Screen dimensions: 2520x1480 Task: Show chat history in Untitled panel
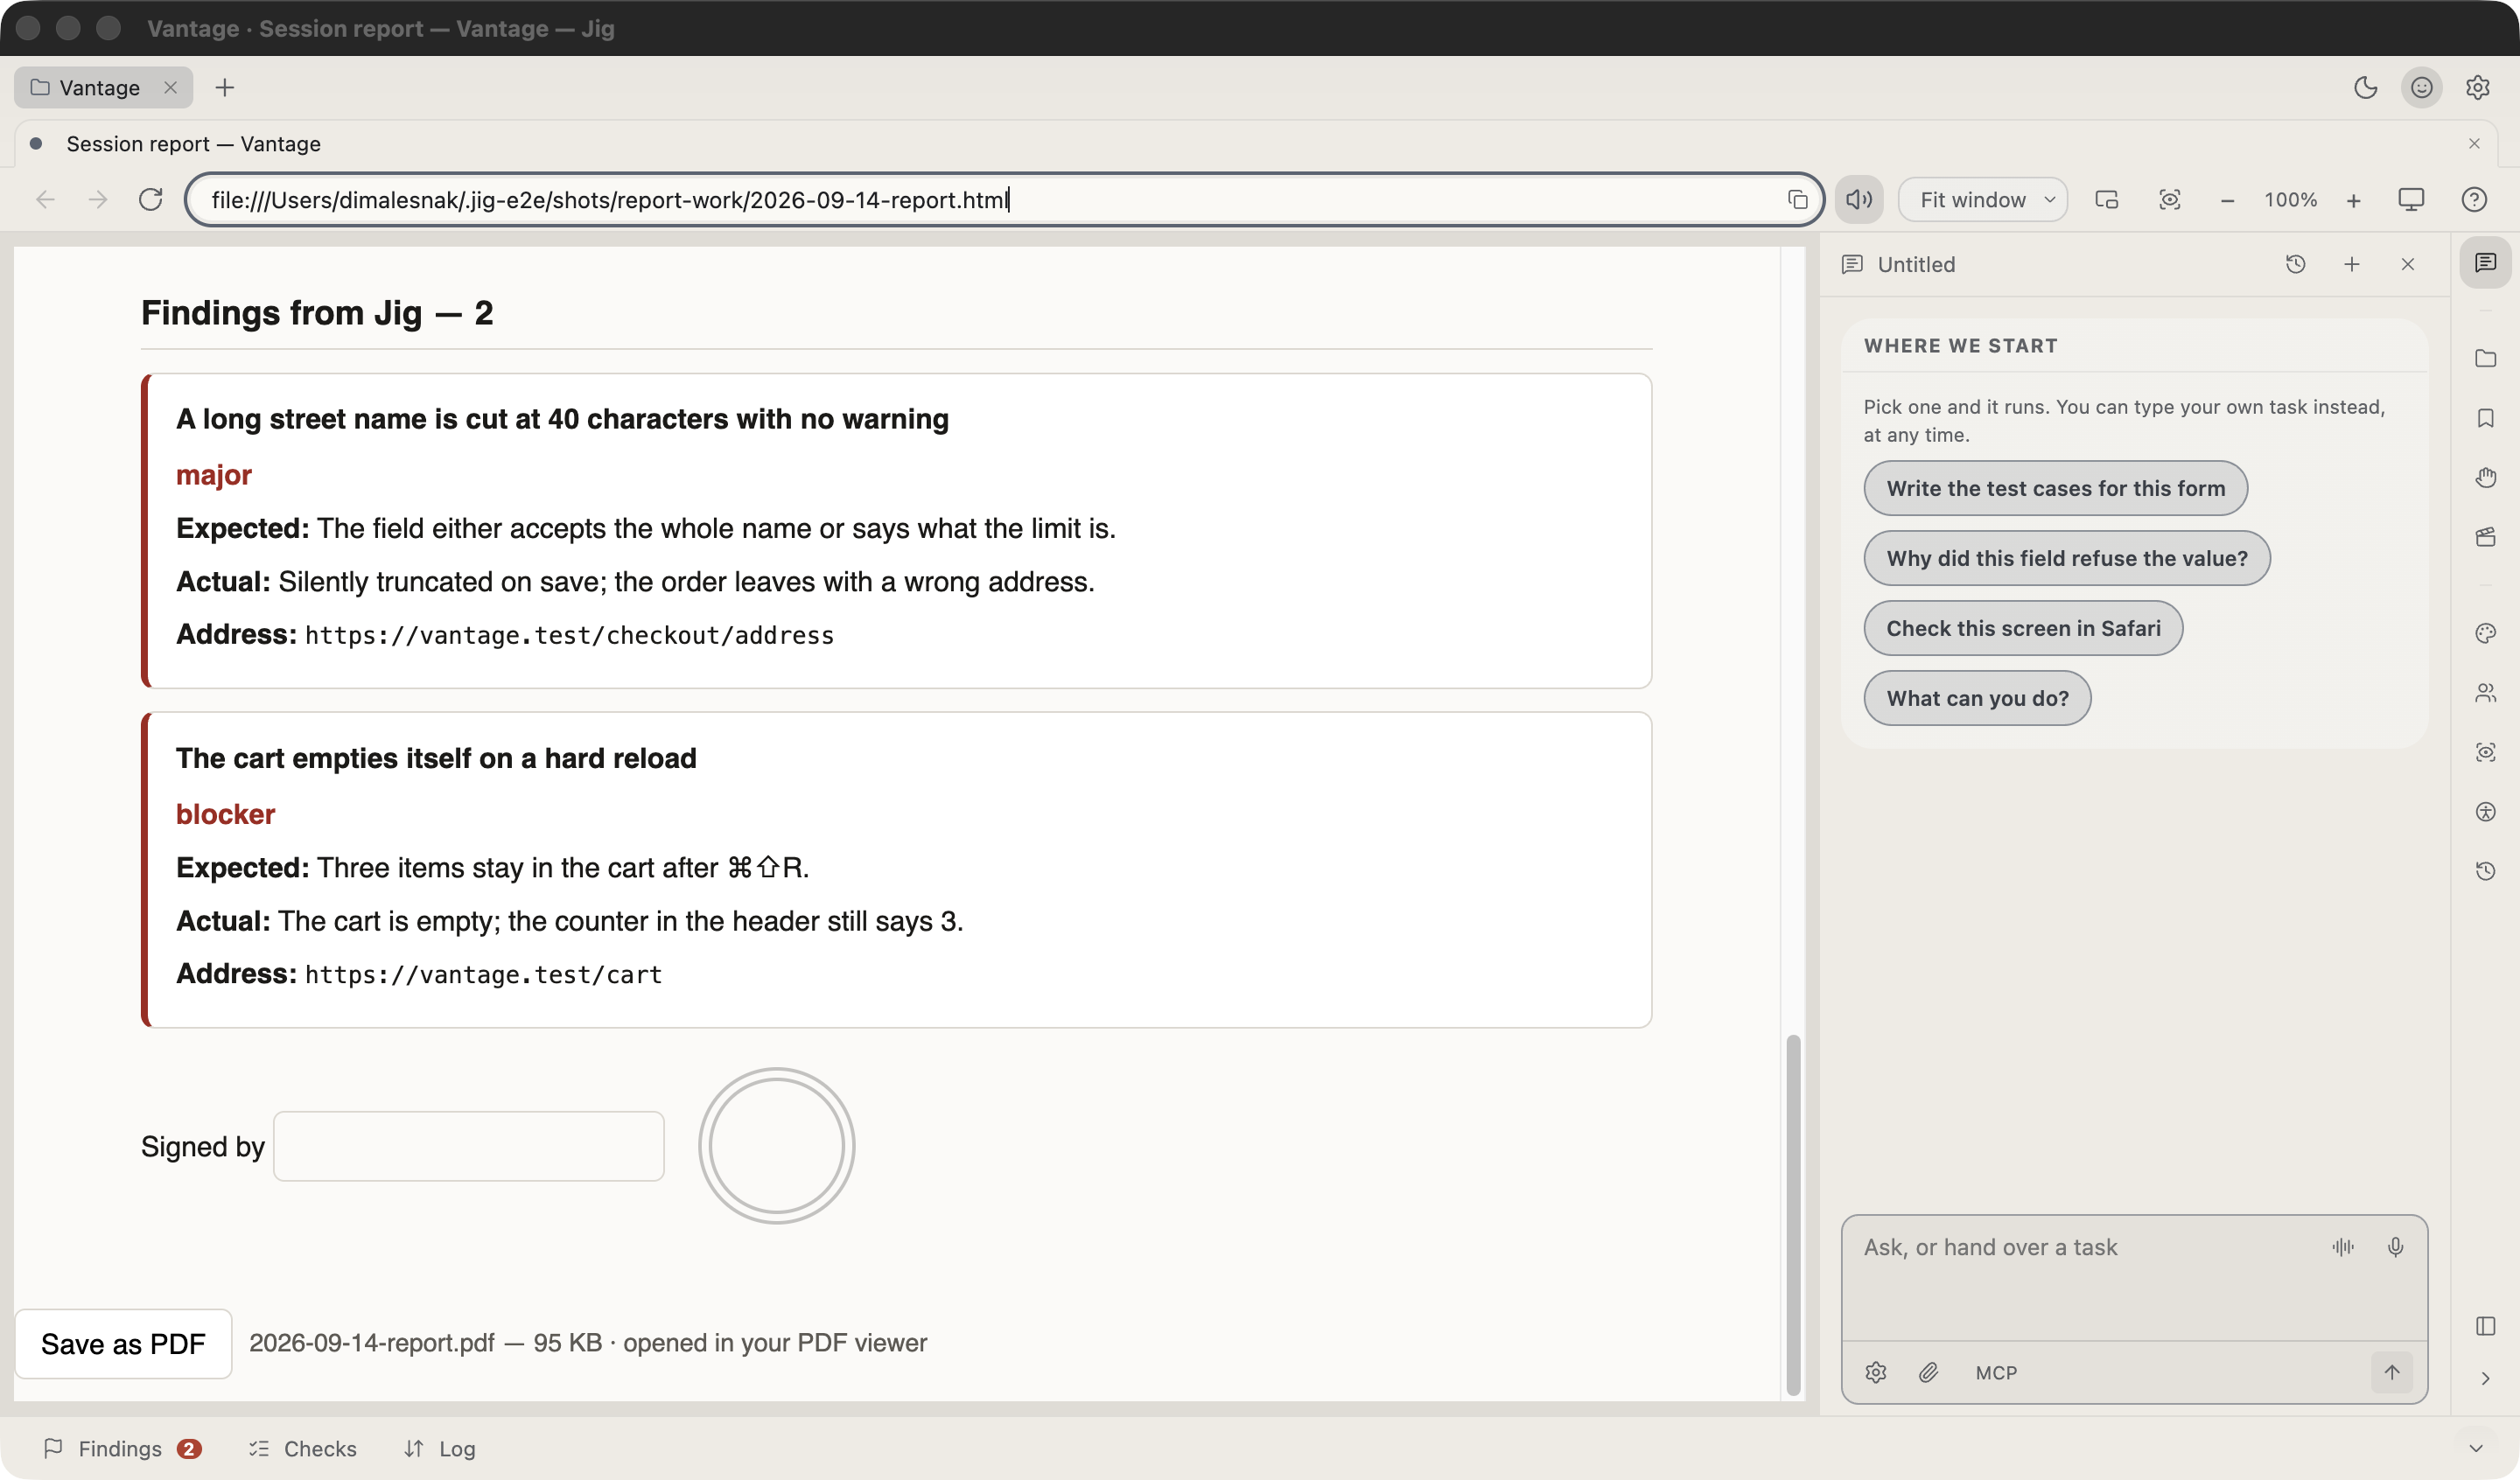pos(2295,264)
